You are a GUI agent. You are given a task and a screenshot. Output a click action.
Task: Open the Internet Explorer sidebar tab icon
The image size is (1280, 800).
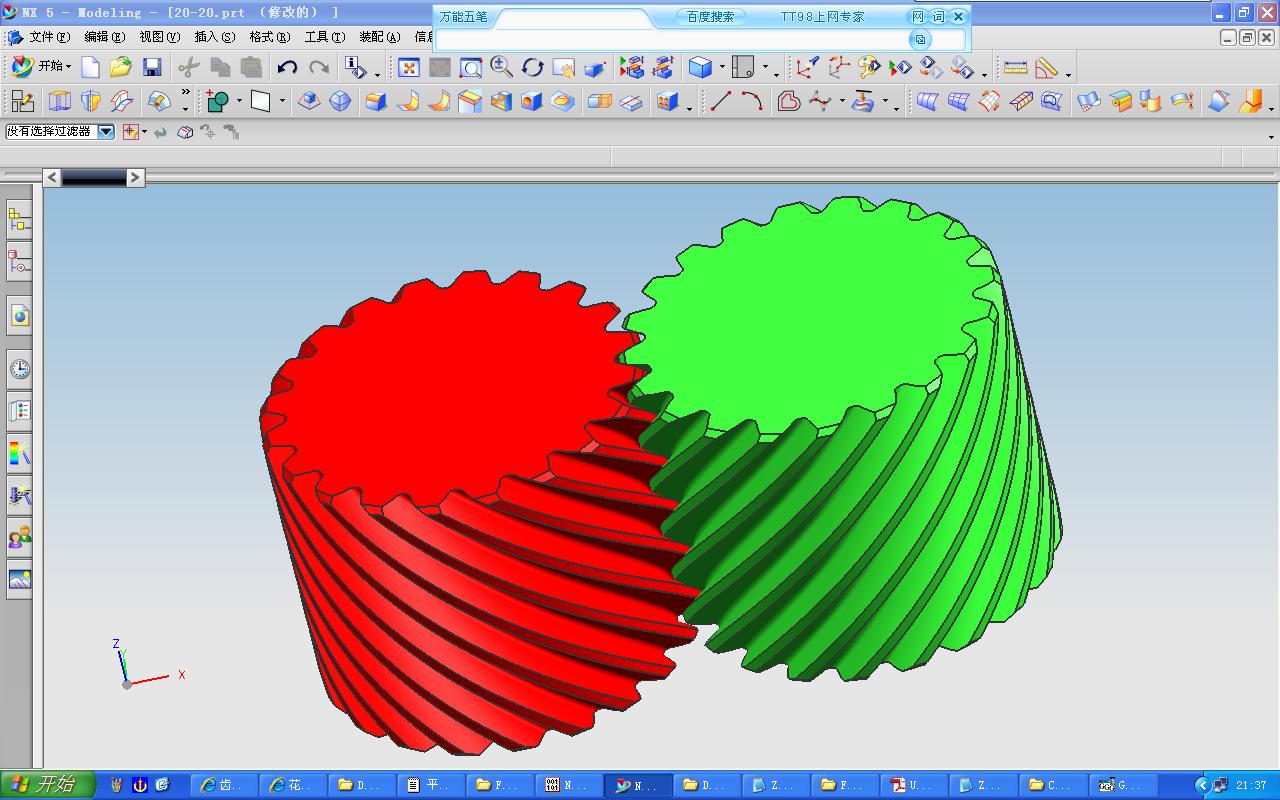click(19, 316)
